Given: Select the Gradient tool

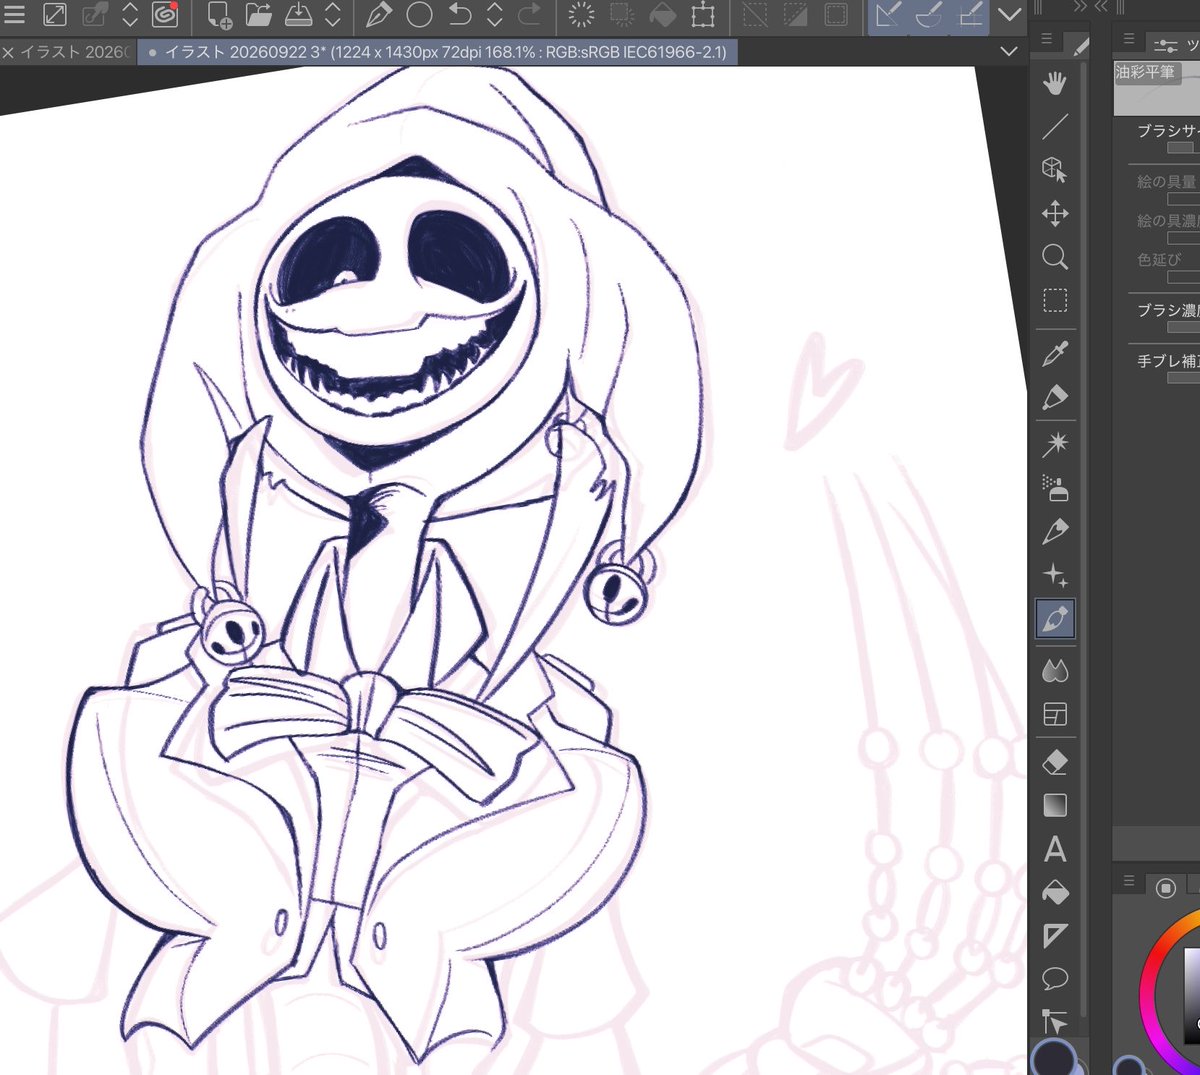Looking at the screenshot, I should coord(1055,805).
